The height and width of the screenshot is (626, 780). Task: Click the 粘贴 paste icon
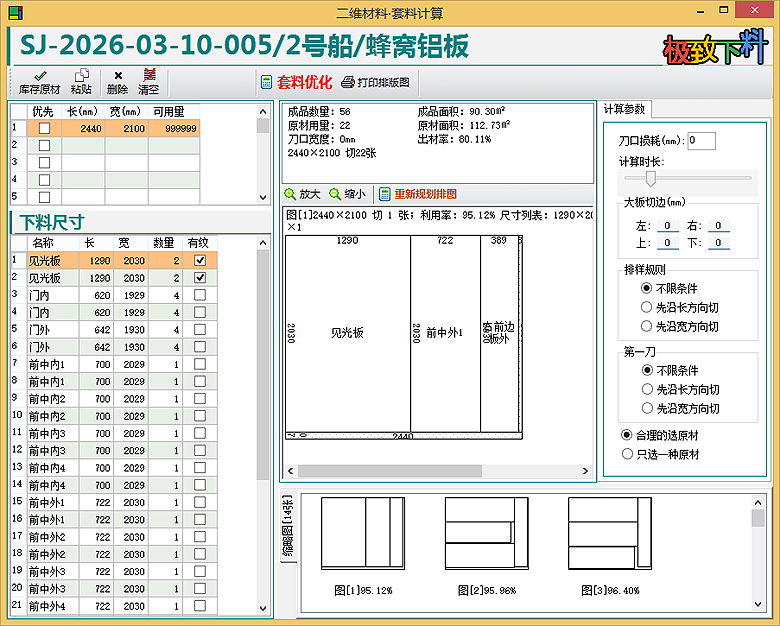tap(81, 76)
